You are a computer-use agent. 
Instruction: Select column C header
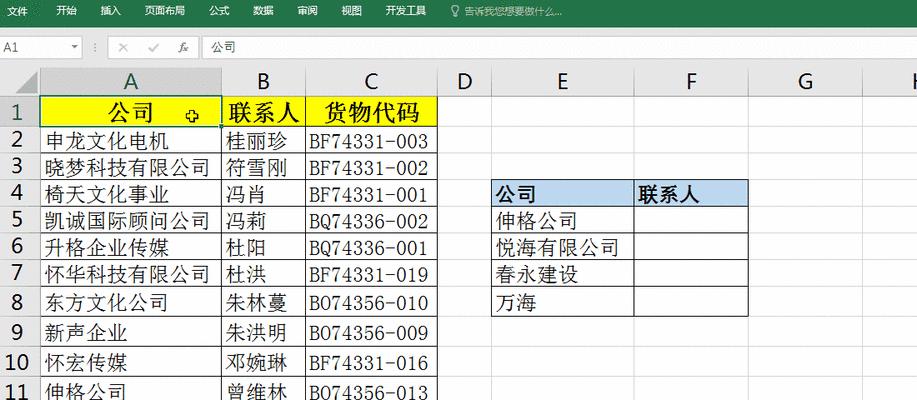tap(371, 82)
